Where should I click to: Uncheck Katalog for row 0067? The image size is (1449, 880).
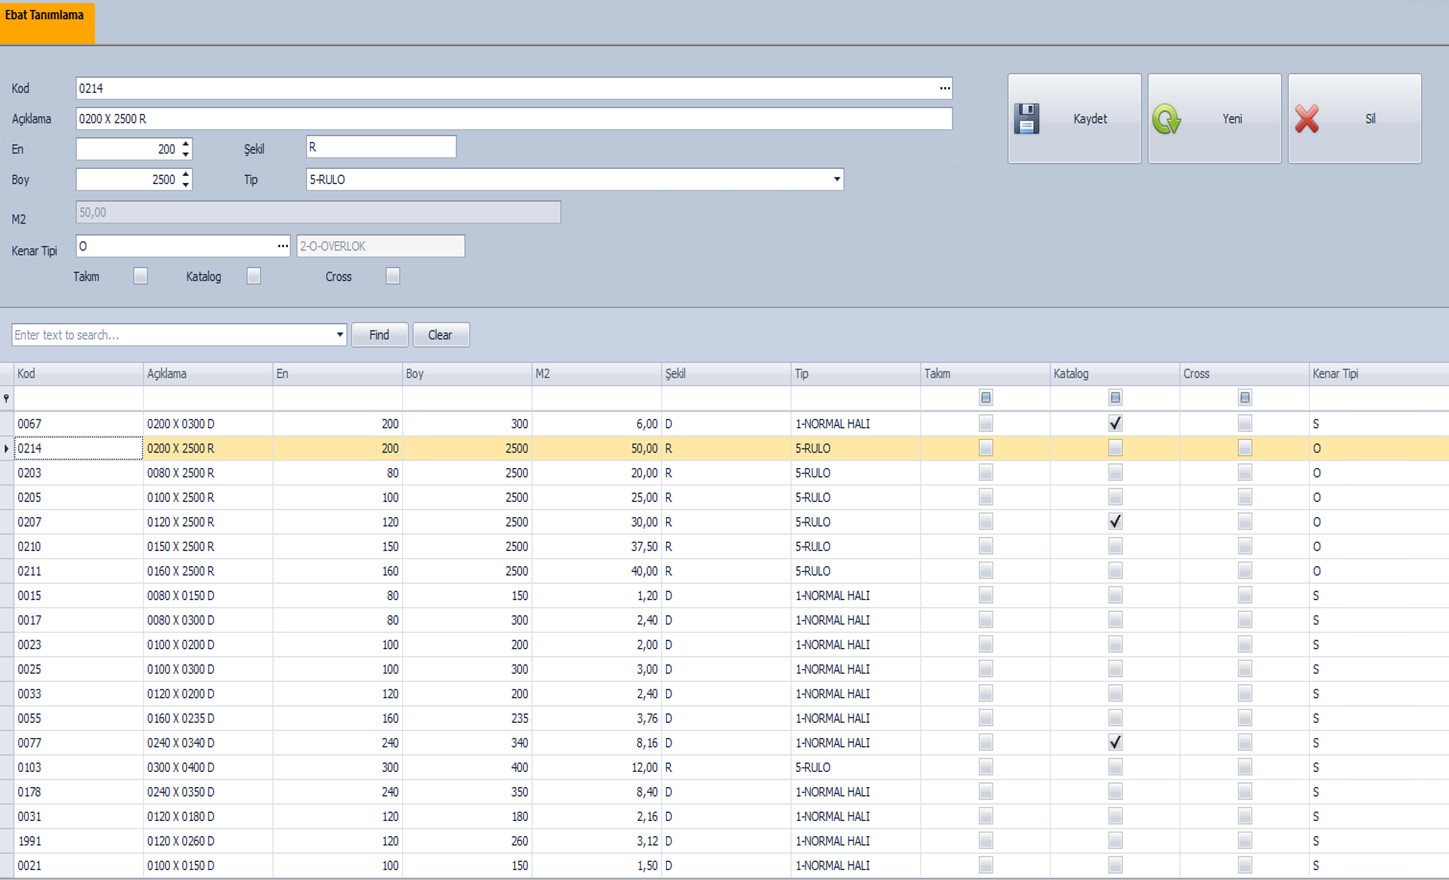1115,424
